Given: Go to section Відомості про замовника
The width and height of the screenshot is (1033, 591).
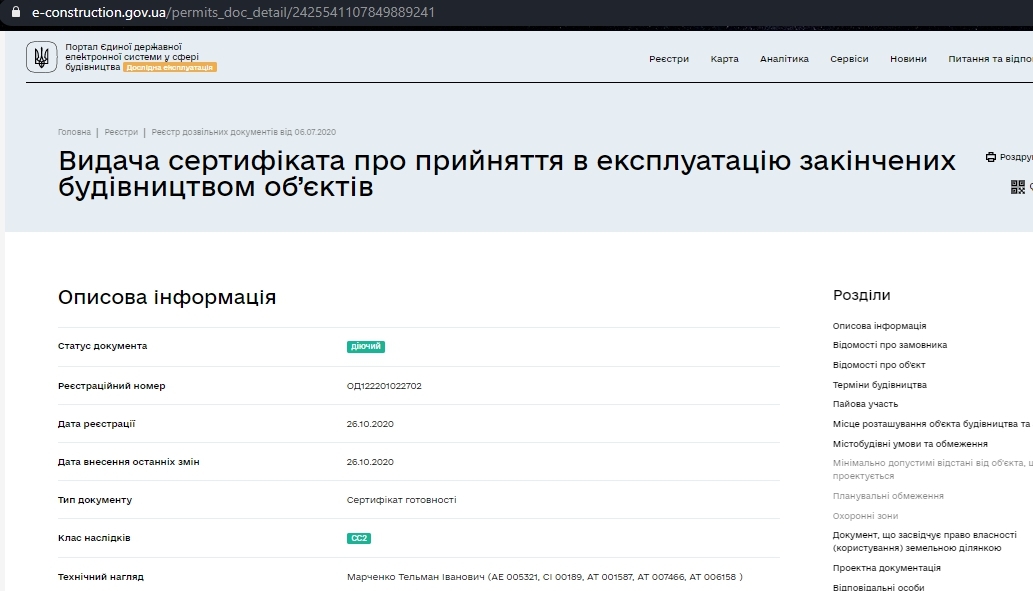Looking at the screenshot, I should pos(889,345).
